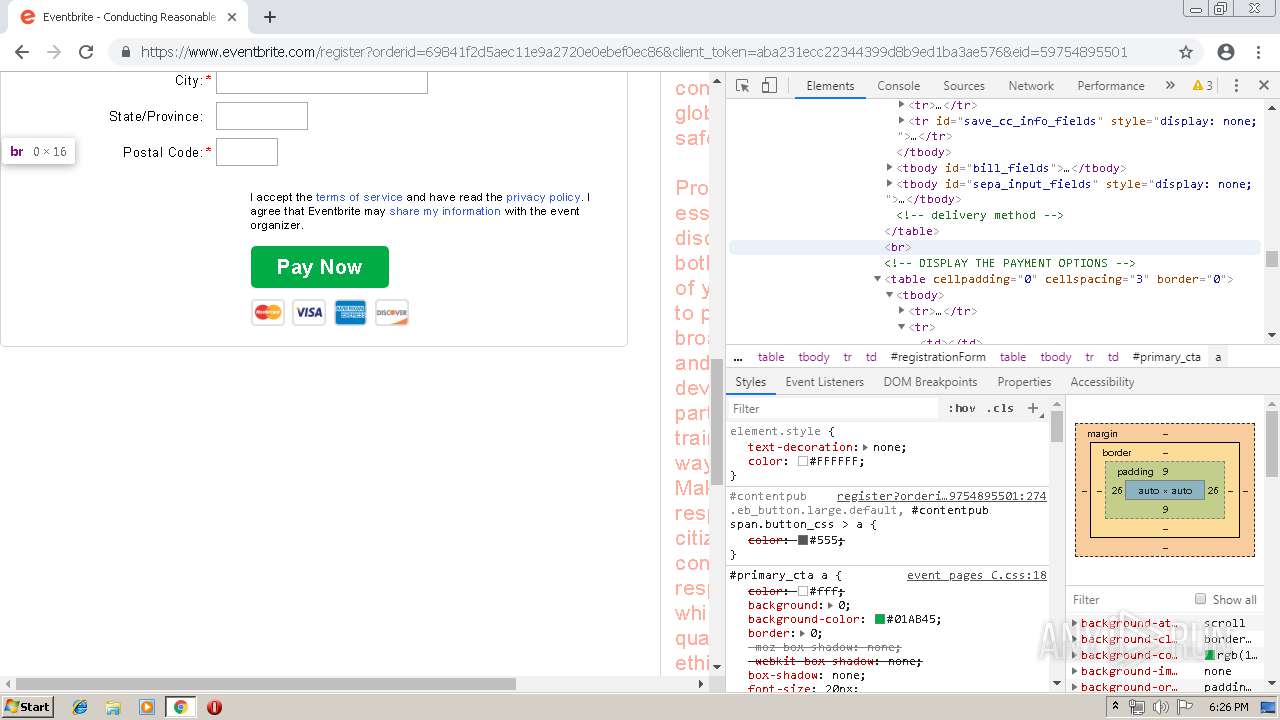The height and width of the screenshot is (720, 1280).
Task: Expand computed background-image property
Action: click(x=1075, y=671)
